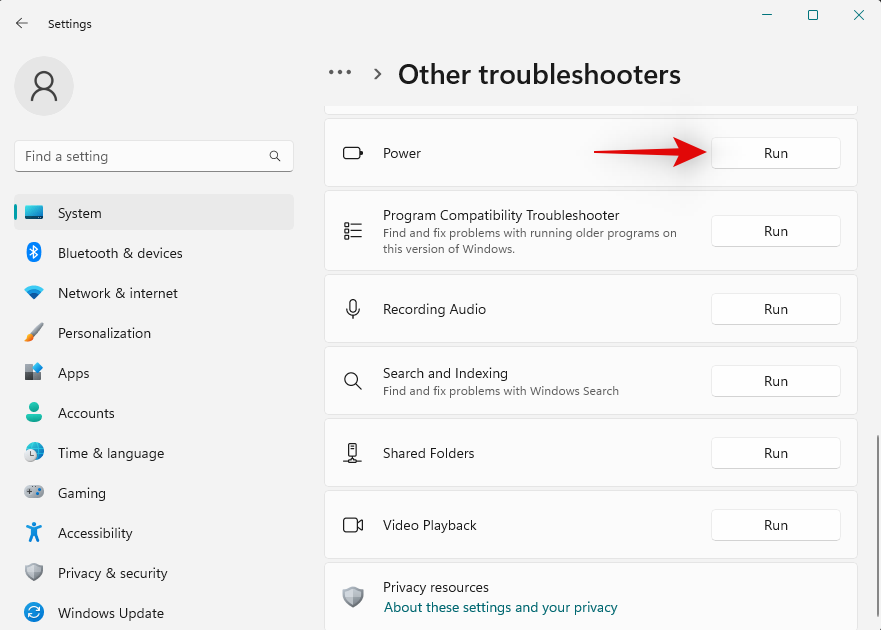
Task: Focus the Find a setting search box
Action: [154, 156]
